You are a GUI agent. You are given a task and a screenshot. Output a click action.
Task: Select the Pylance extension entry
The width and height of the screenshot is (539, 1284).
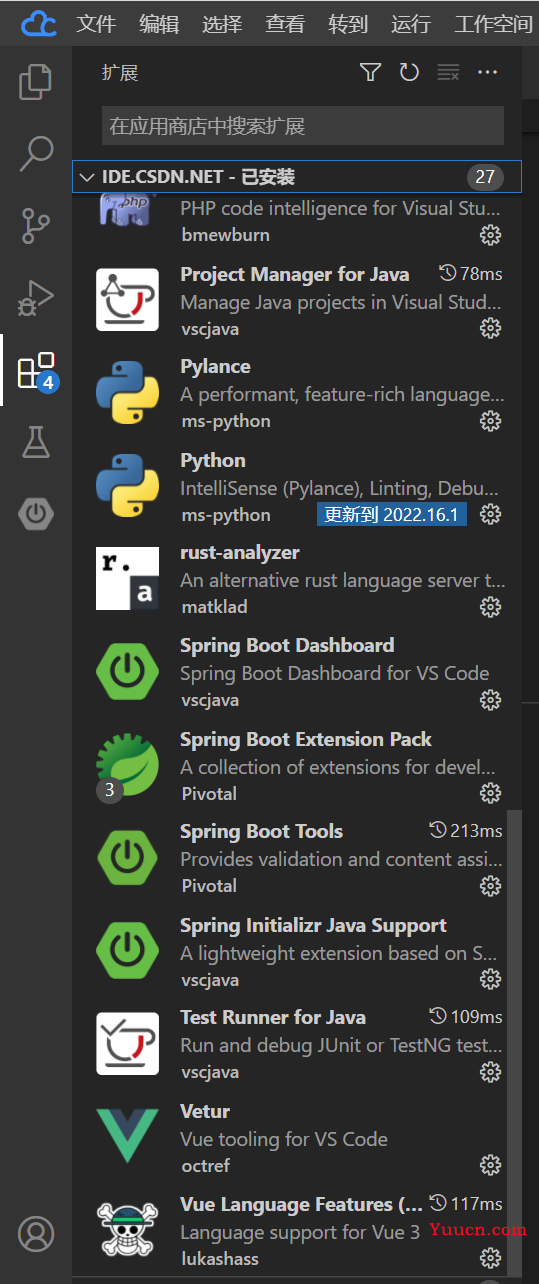coord(297,394)
